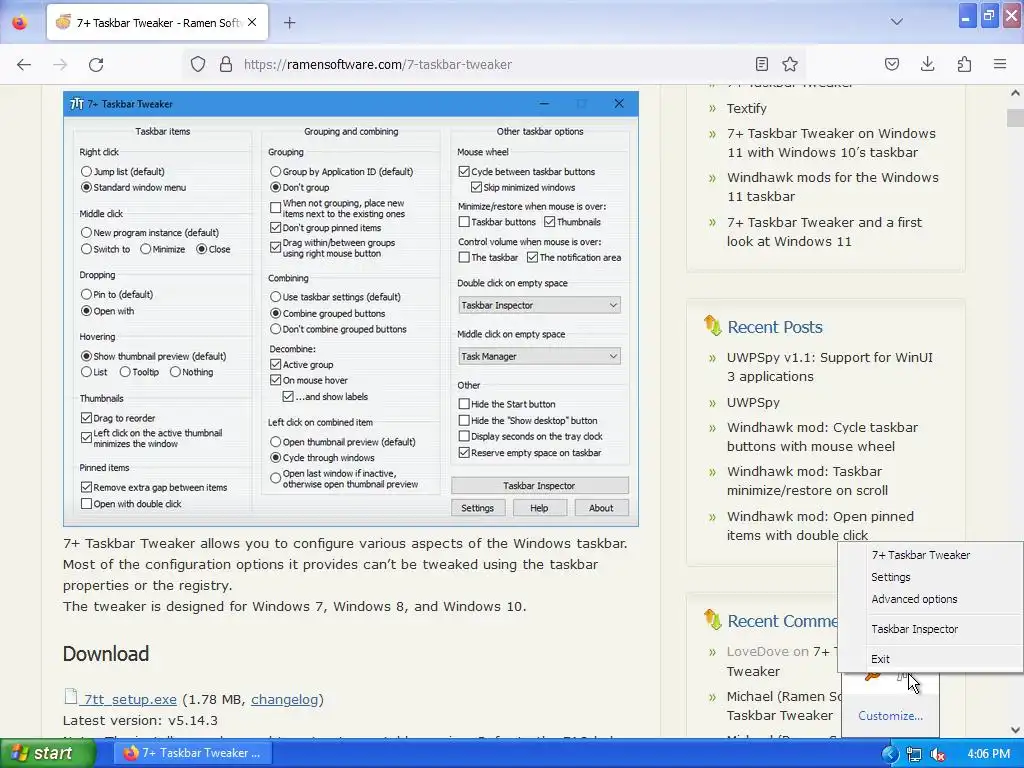Click the Firefox taskbar button

pos(193,753)
